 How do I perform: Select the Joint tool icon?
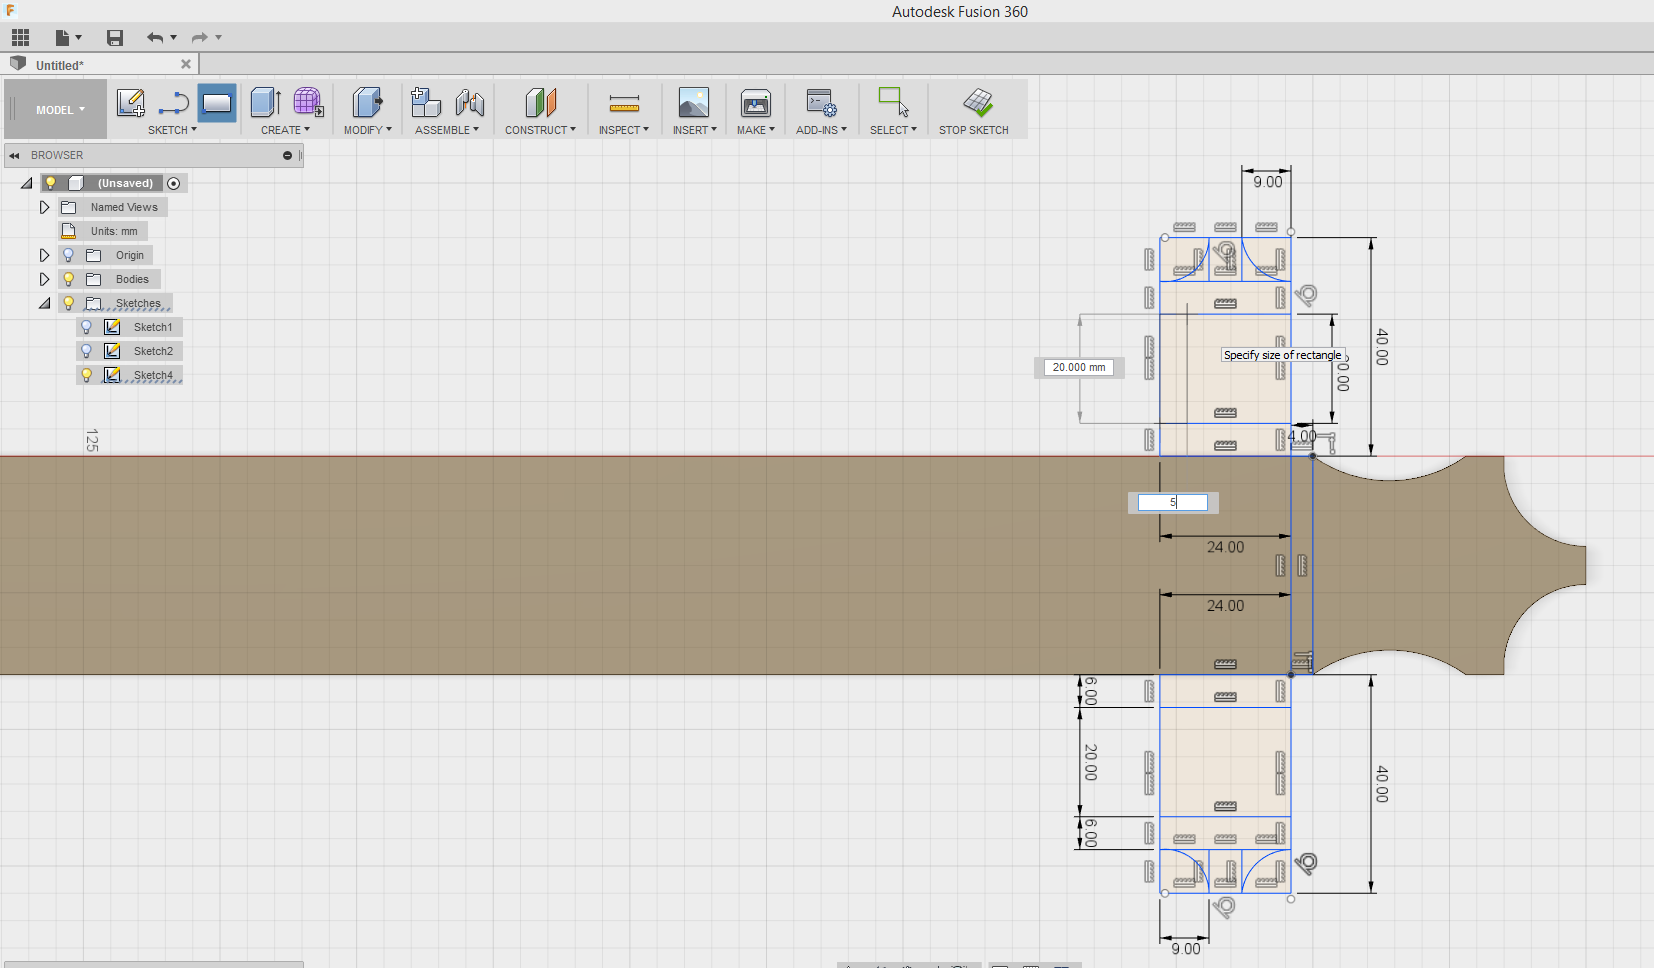coord(469,102)
